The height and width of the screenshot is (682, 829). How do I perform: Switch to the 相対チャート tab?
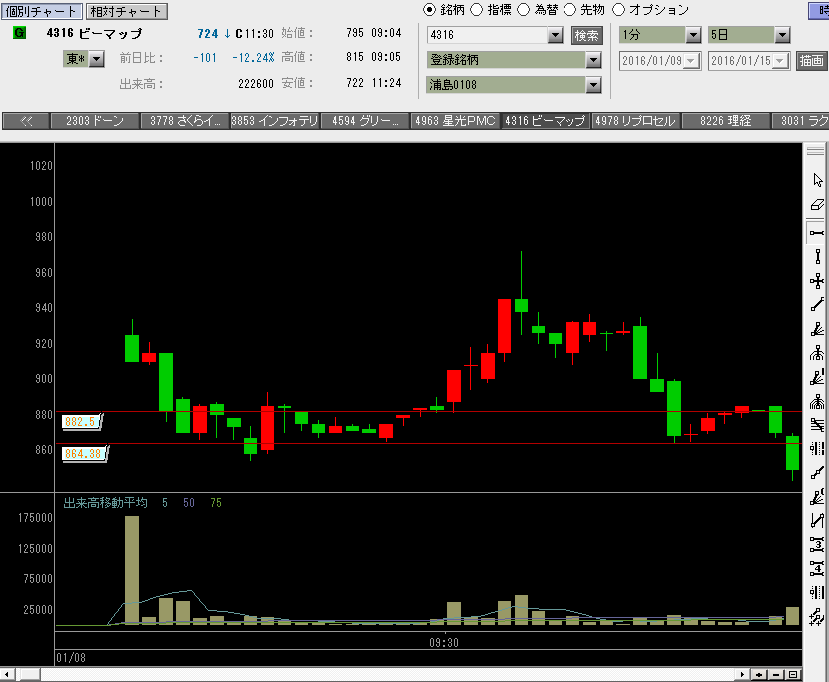point(126,11)
